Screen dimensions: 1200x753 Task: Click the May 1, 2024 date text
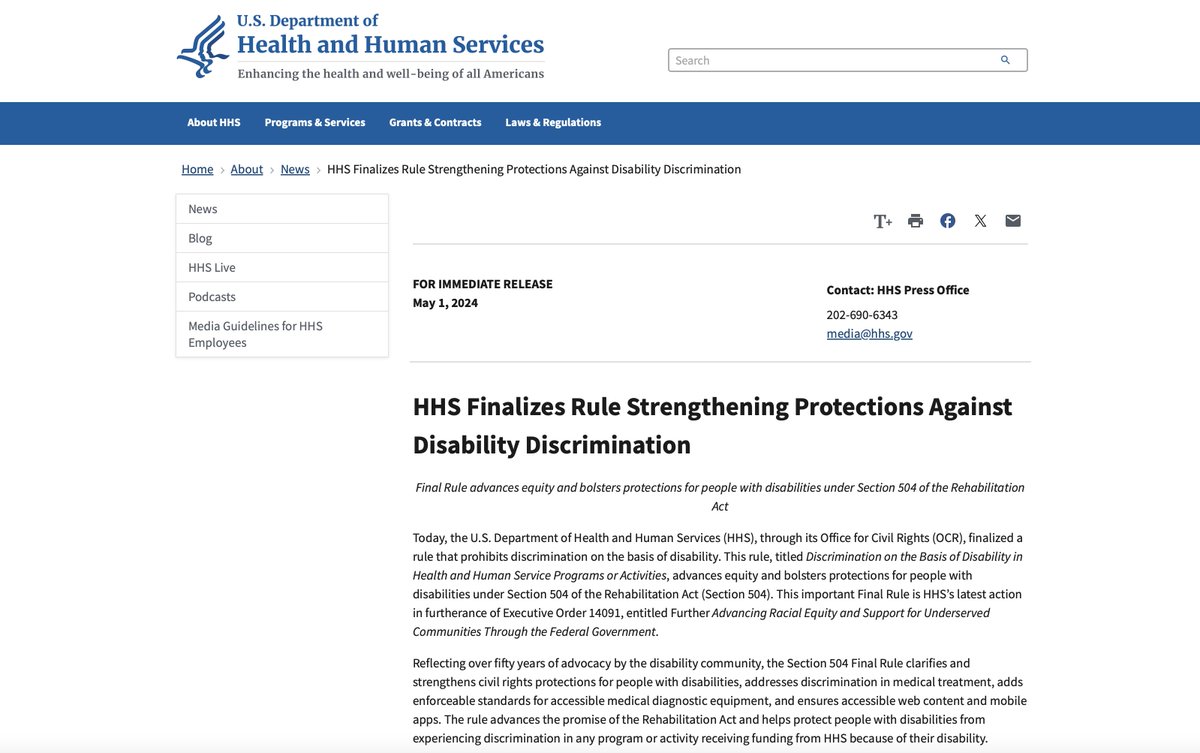[445, 303]
